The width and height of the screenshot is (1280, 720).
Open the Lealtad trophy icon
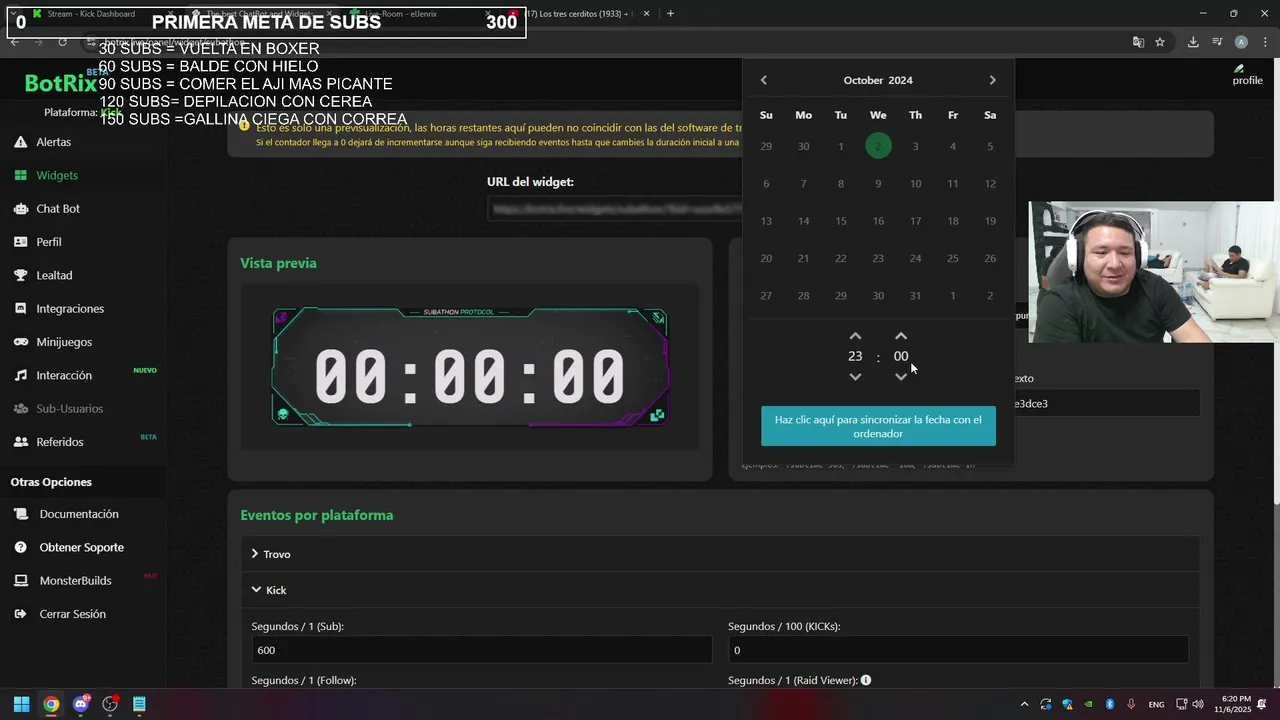[20, 275]
